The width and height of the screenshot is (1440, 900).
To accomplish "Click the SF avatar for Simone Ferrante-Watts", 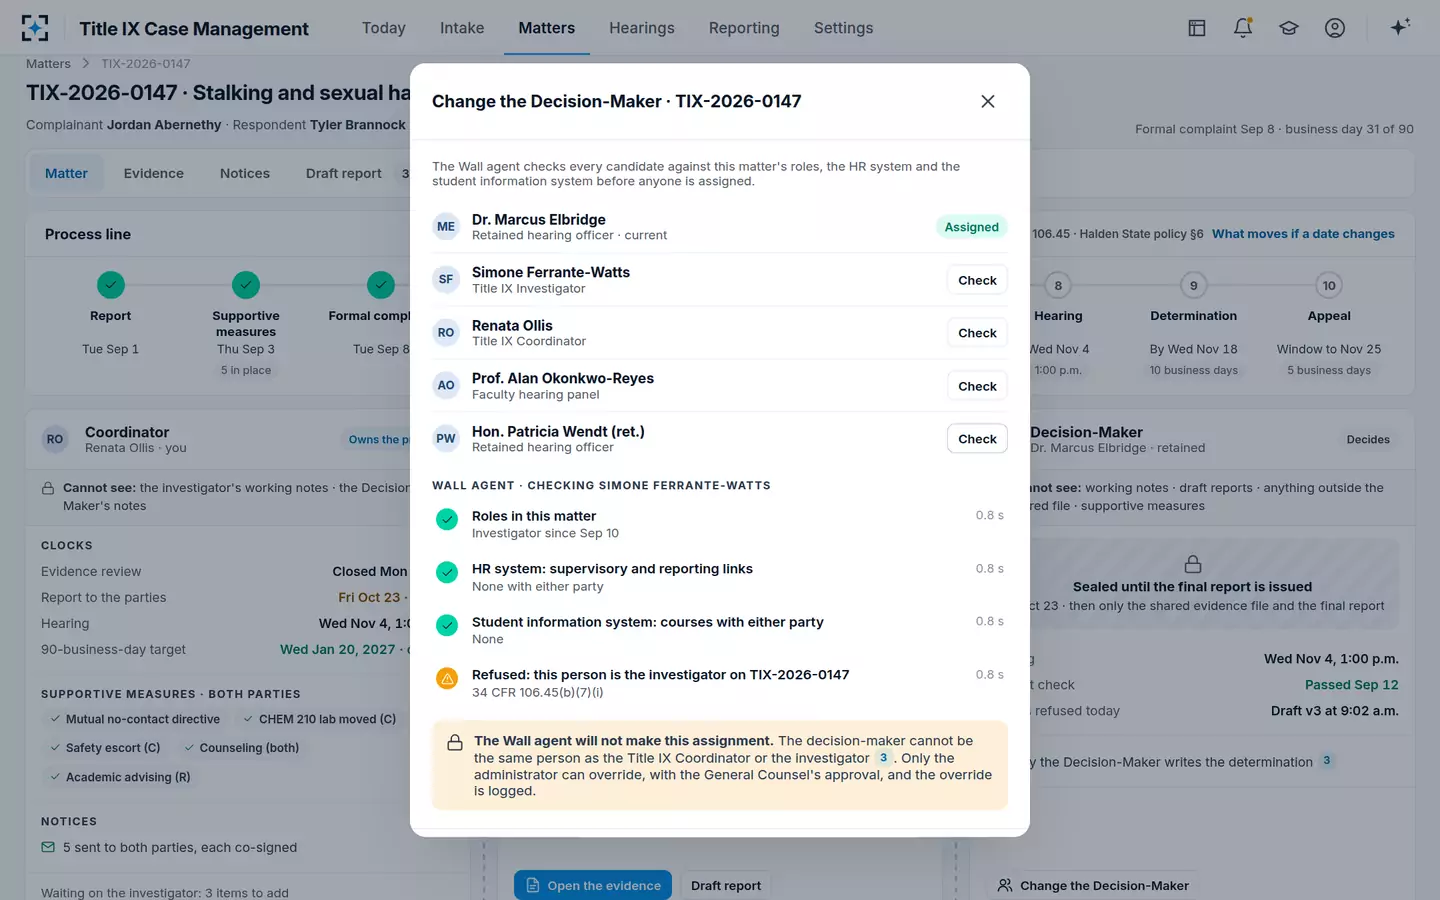I will 446,279.
